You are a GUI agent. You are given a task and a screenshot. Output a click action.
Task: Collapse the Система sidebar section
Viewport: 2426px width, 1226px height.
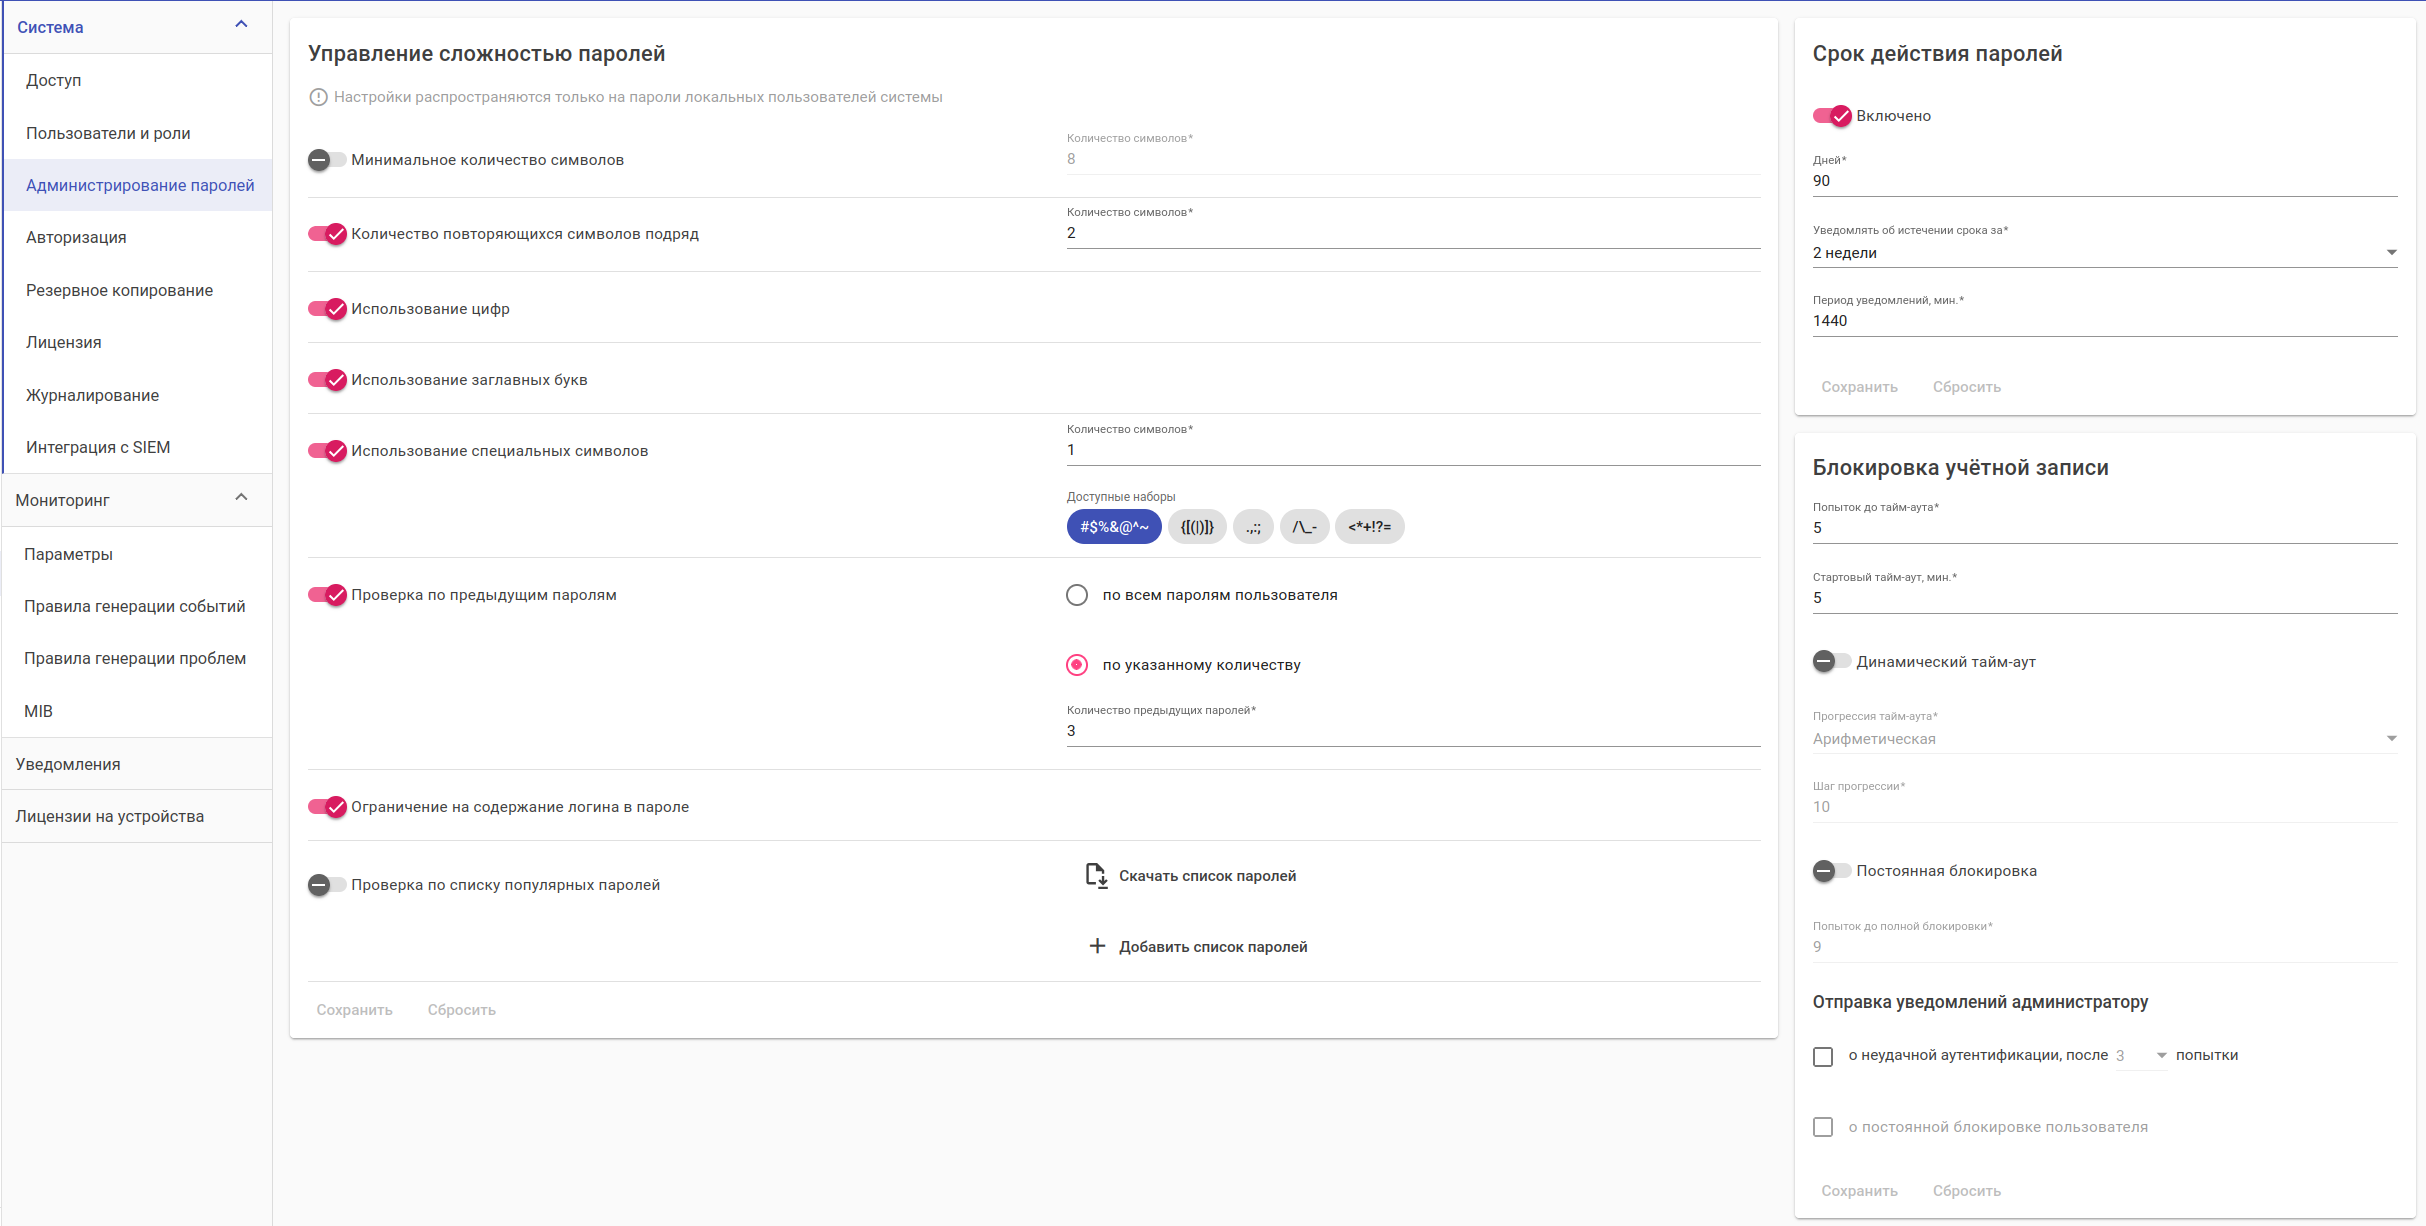pyautogui.click(x=241, y=25)
